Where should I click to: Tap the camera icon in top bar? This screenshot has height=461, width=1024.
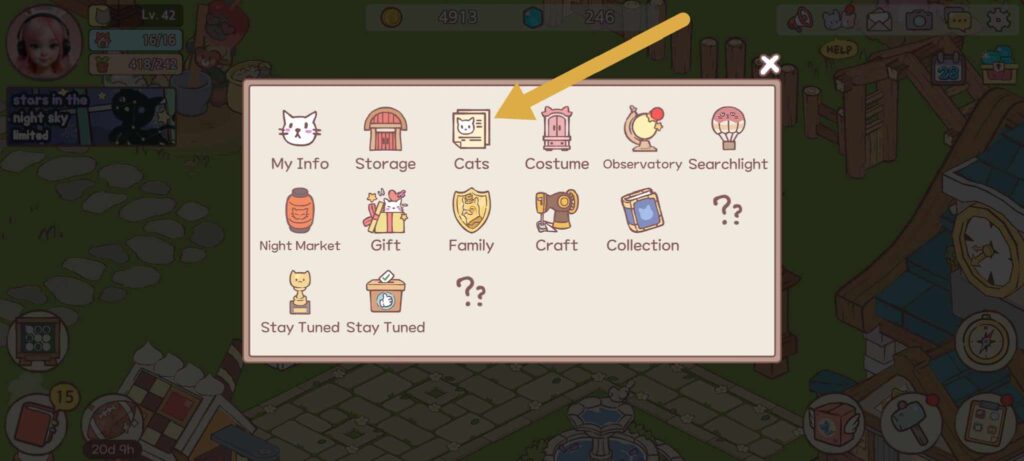[919, 20]
